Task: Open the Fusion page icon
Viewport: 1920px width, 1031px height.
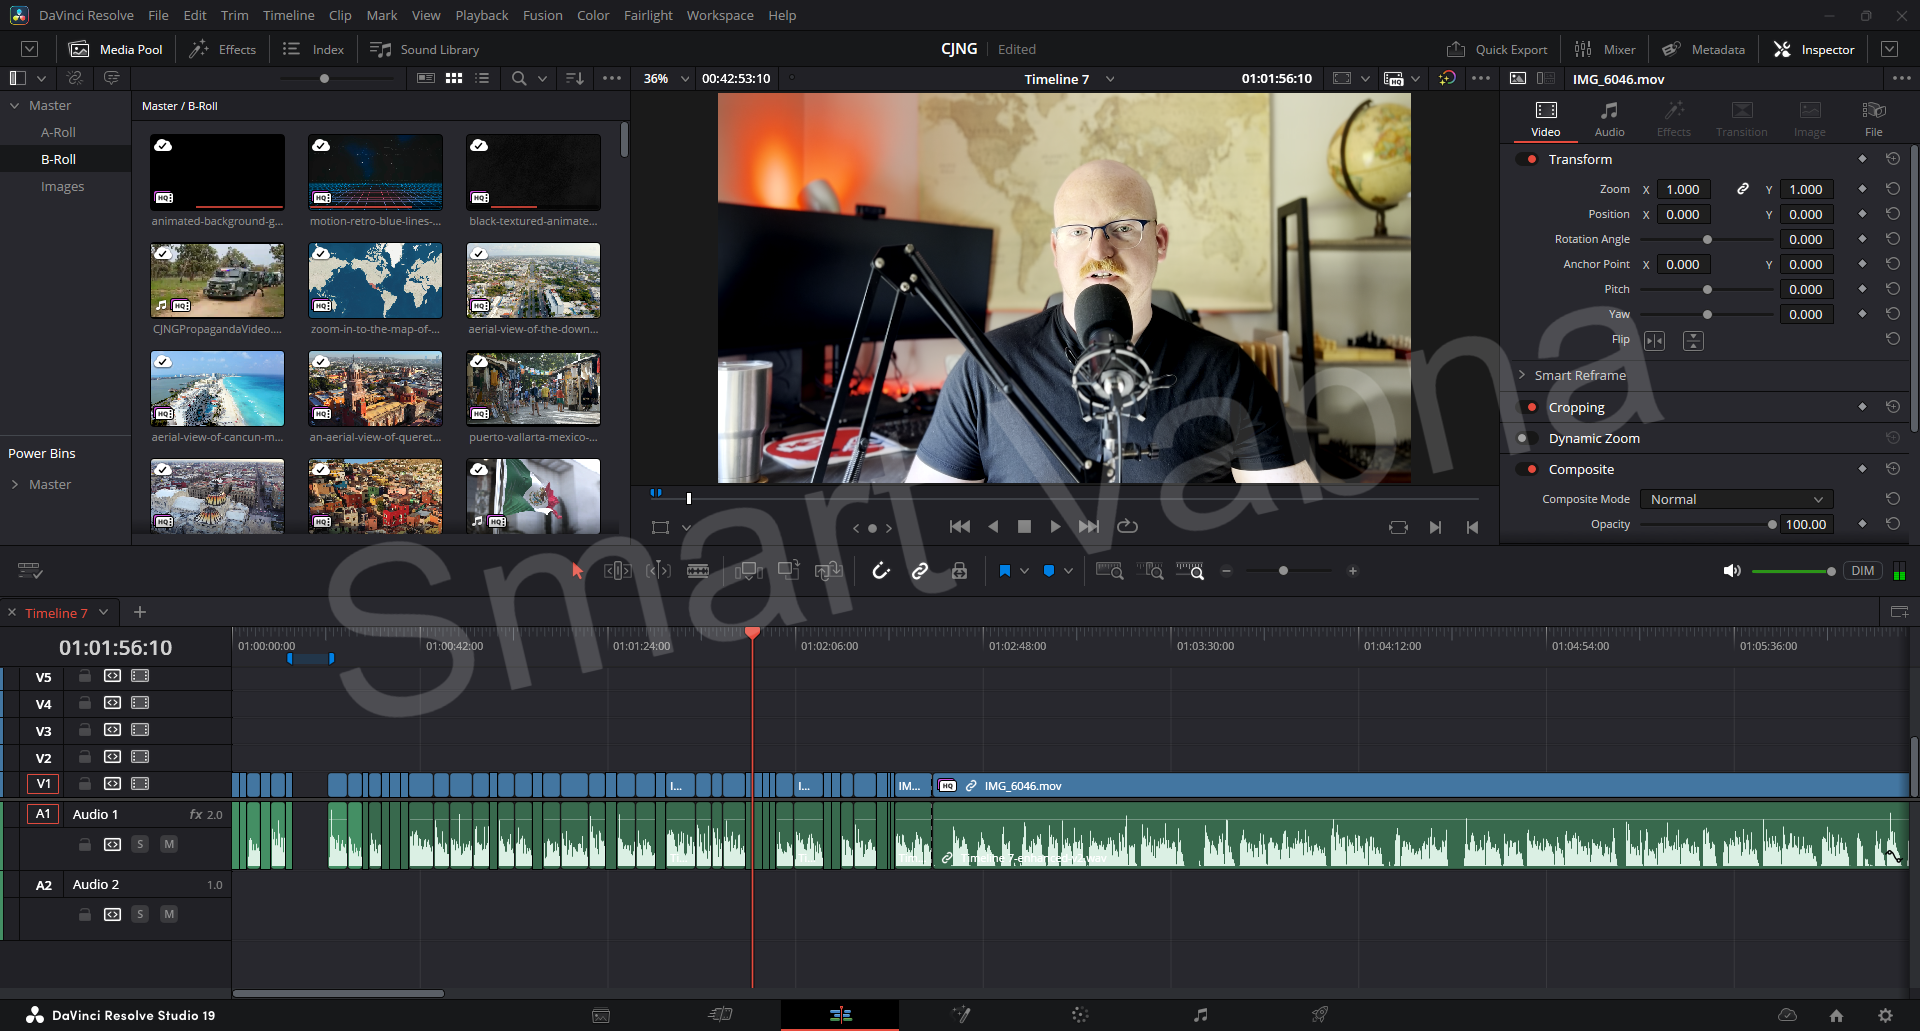Action: point(961,1015)
